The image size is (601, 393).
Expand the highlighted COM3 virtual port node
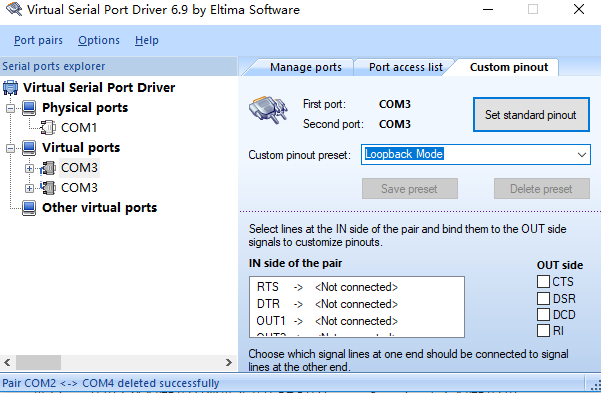29,168
